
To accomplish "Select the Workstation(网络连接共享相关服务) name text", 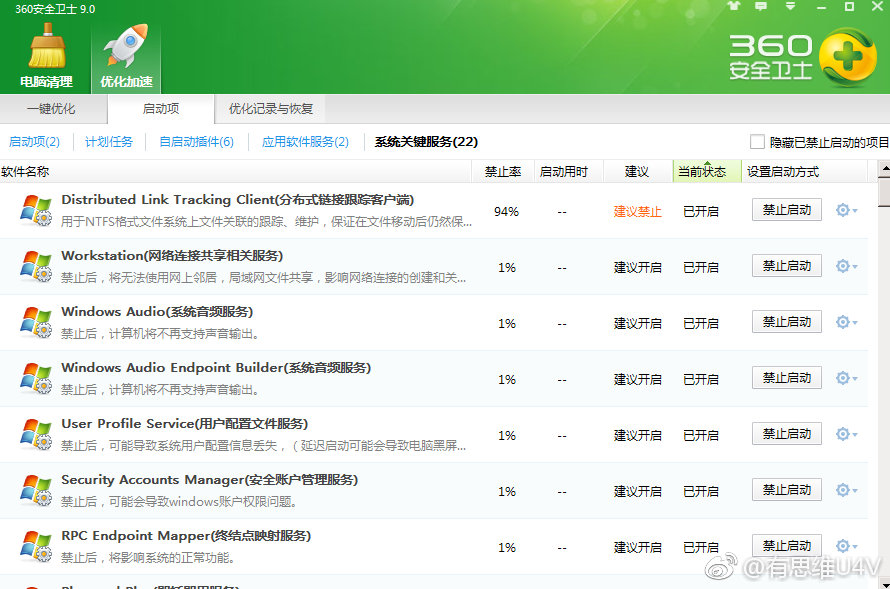I will pos(172,256).
